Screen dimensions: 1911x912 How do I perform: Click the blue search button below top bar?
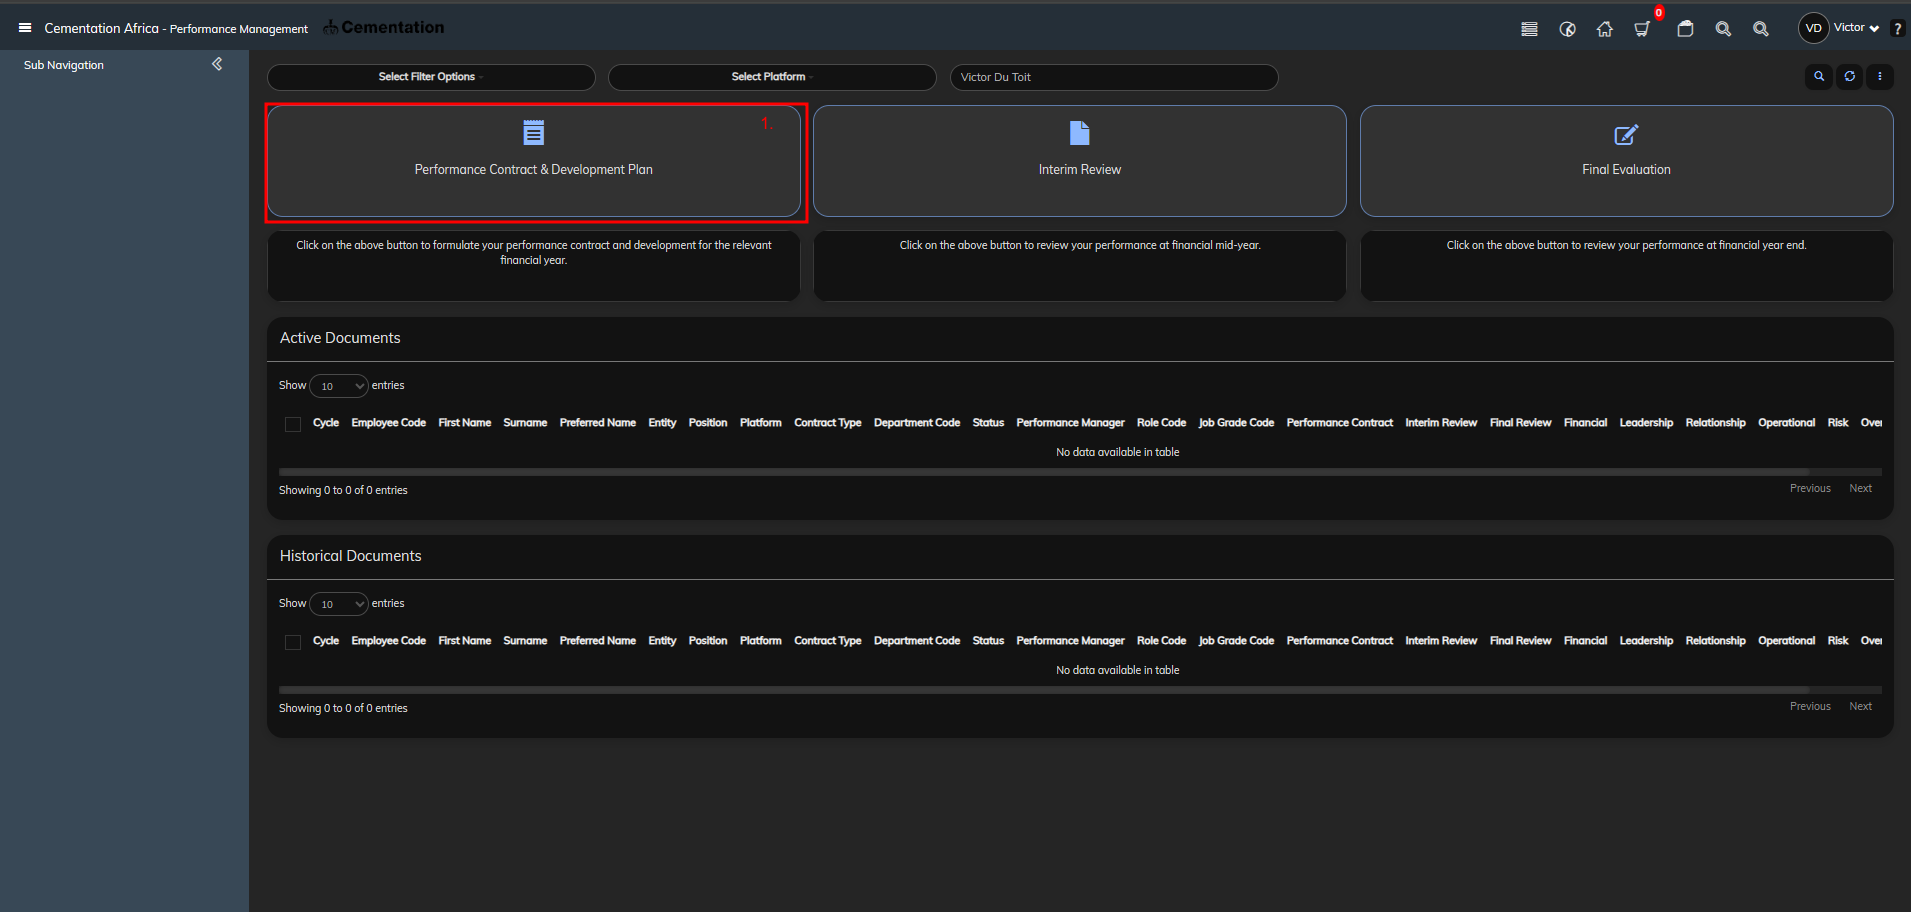point(1819,77)
